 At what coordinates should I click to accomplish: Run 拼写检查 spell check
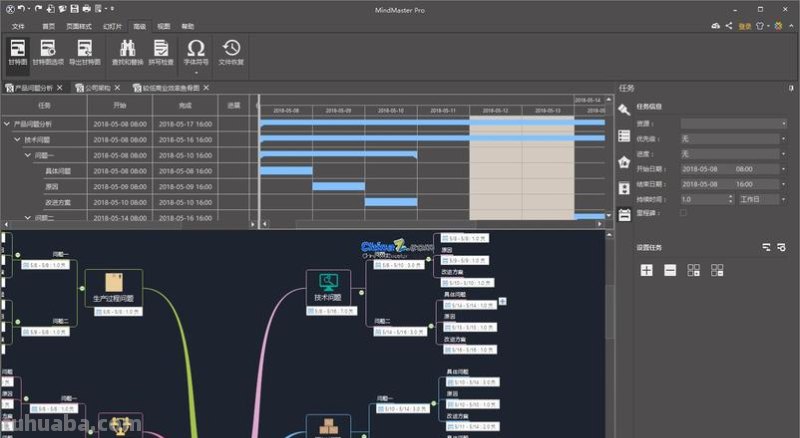[161, 53]
